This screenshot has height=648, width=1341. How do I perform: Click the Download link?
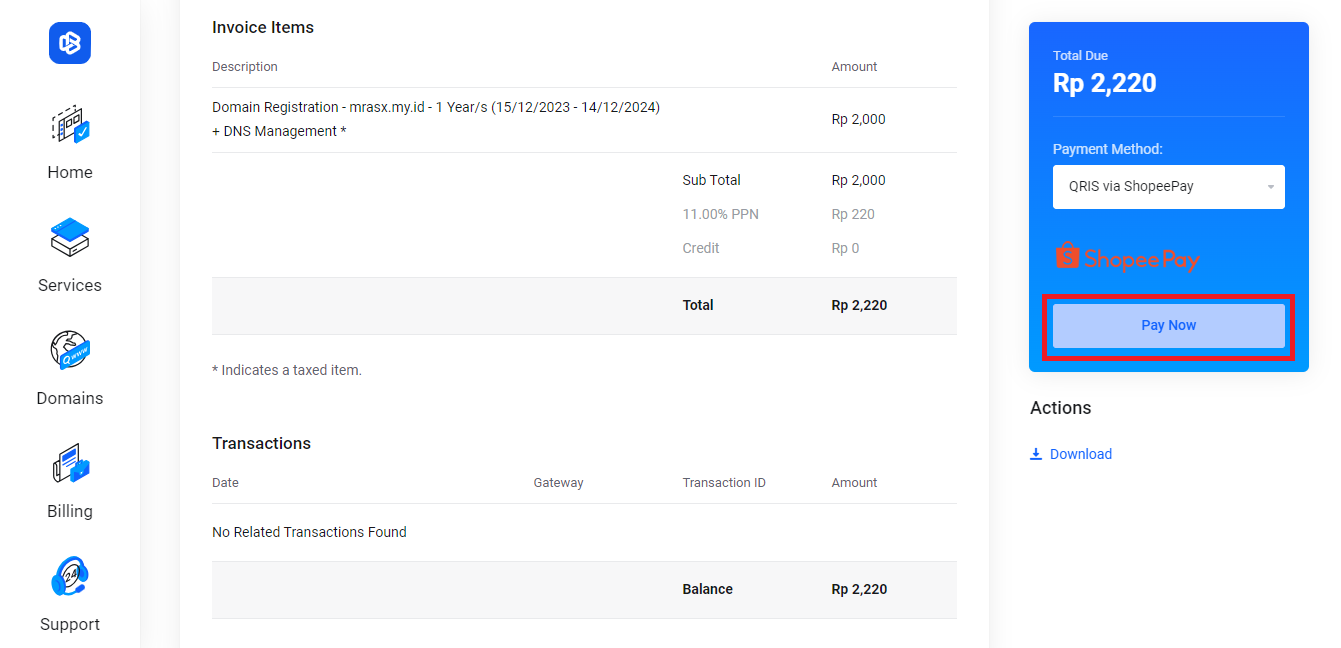[1081, 454]
